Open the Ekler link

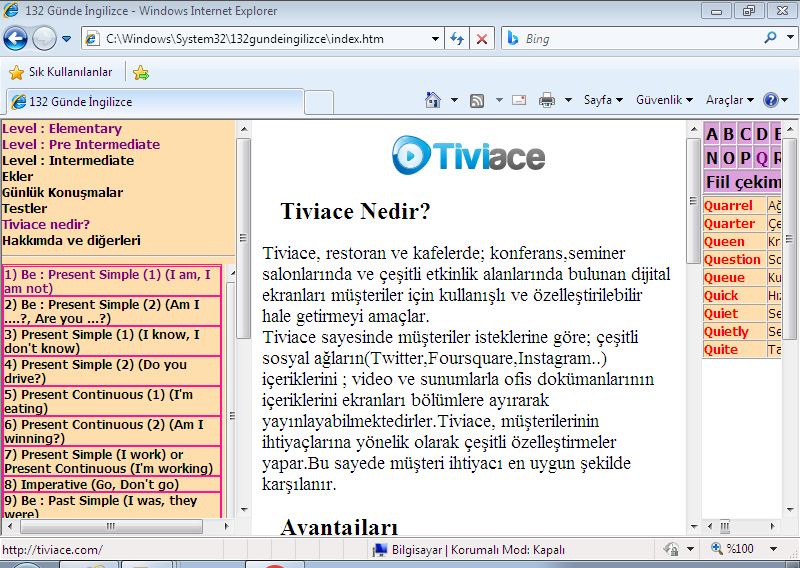tap(17, 177)
